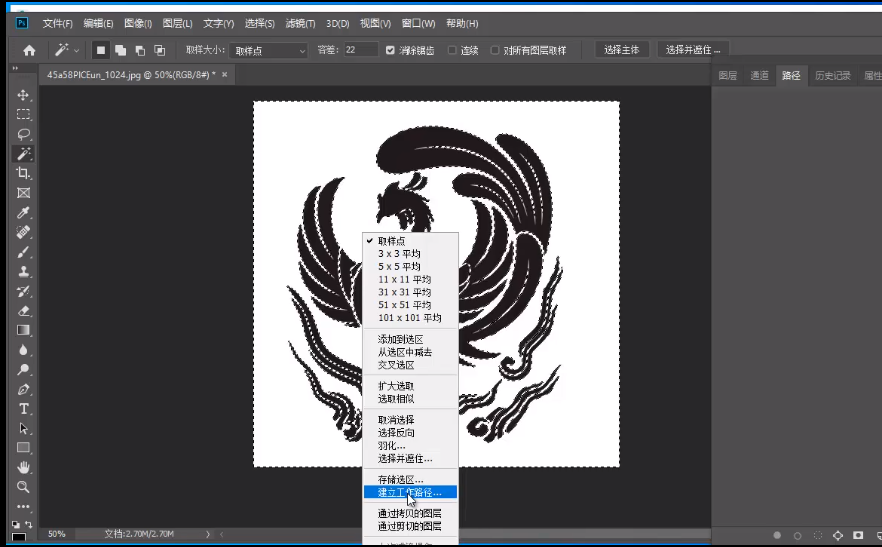This screenshot has width=882, height=547.
Task: Choose New Selection mode button
Action: click(x=101, y=50)
